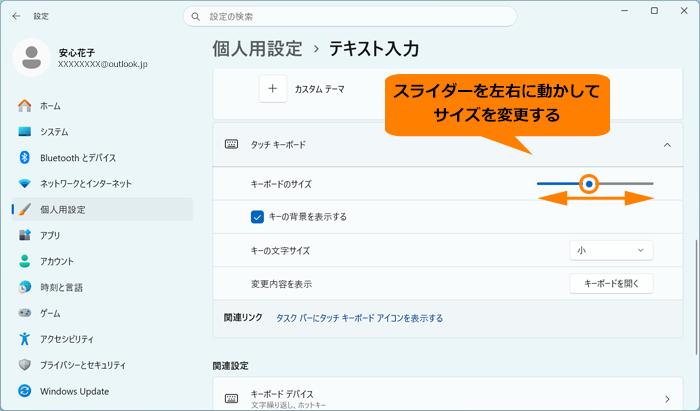The height and width of the screenshot is (411, 700).
Task: Select ホーム in the sidebar
Action: coord(102,106)
